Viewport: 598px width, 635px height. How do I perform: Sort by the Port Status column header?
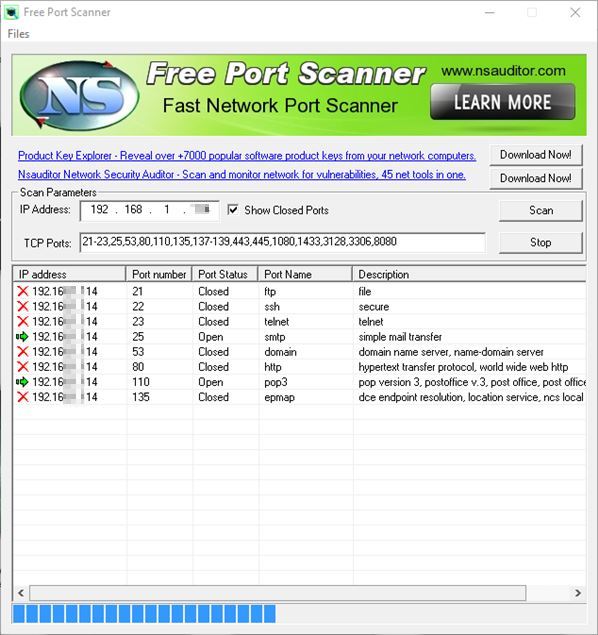point(225,274)
